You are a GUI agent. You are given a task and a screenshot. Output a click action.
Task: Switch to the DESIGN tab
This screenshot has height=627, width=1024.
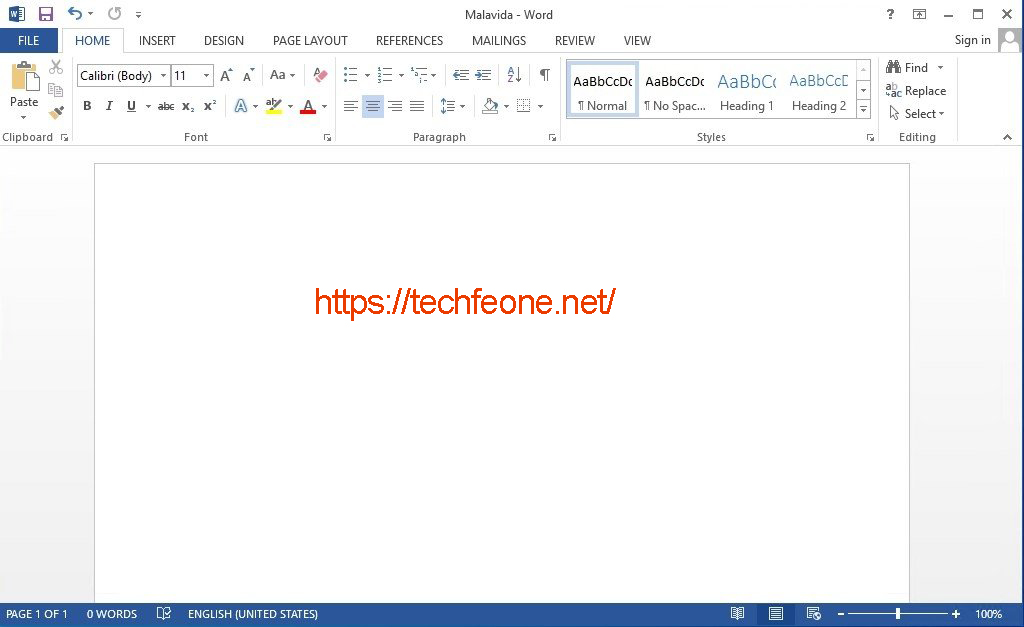point(223,40)
